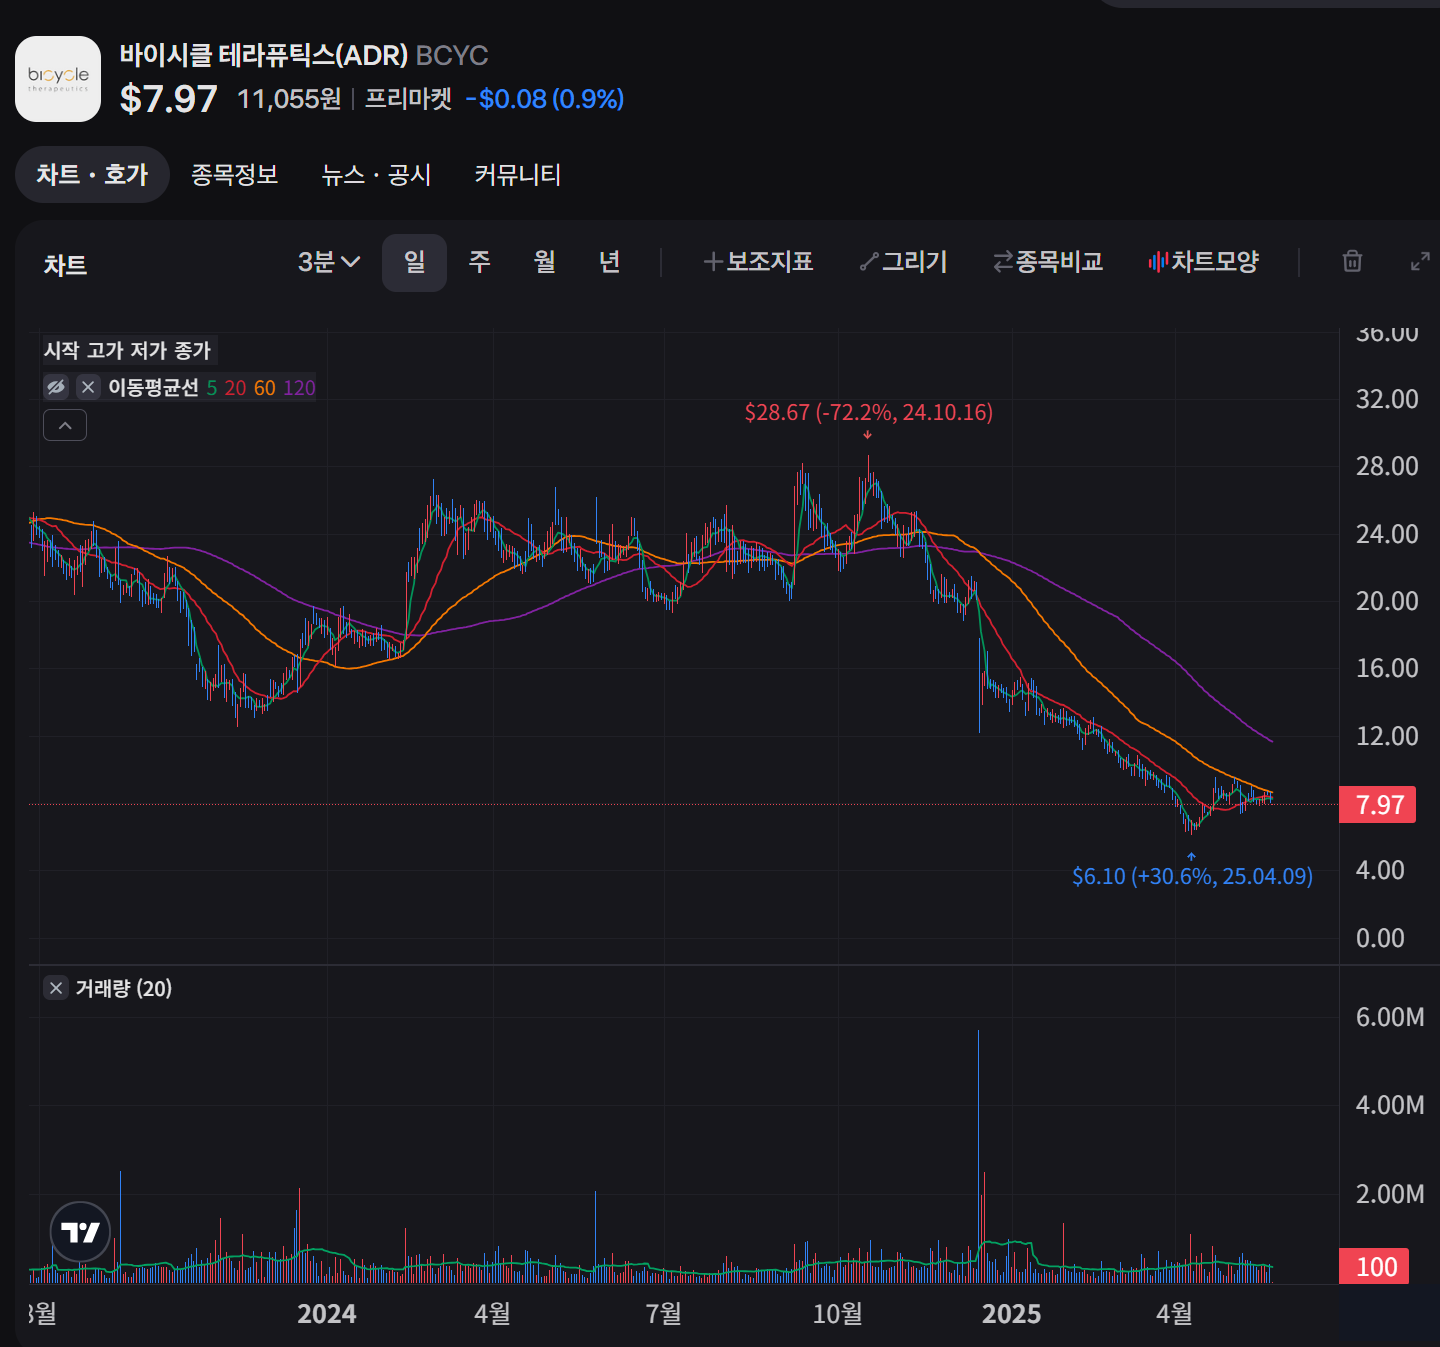This screenshot has height=1347, width=1440.
Task: Click the BCYC ticker symbol
Action: click(x=452, y=55)
